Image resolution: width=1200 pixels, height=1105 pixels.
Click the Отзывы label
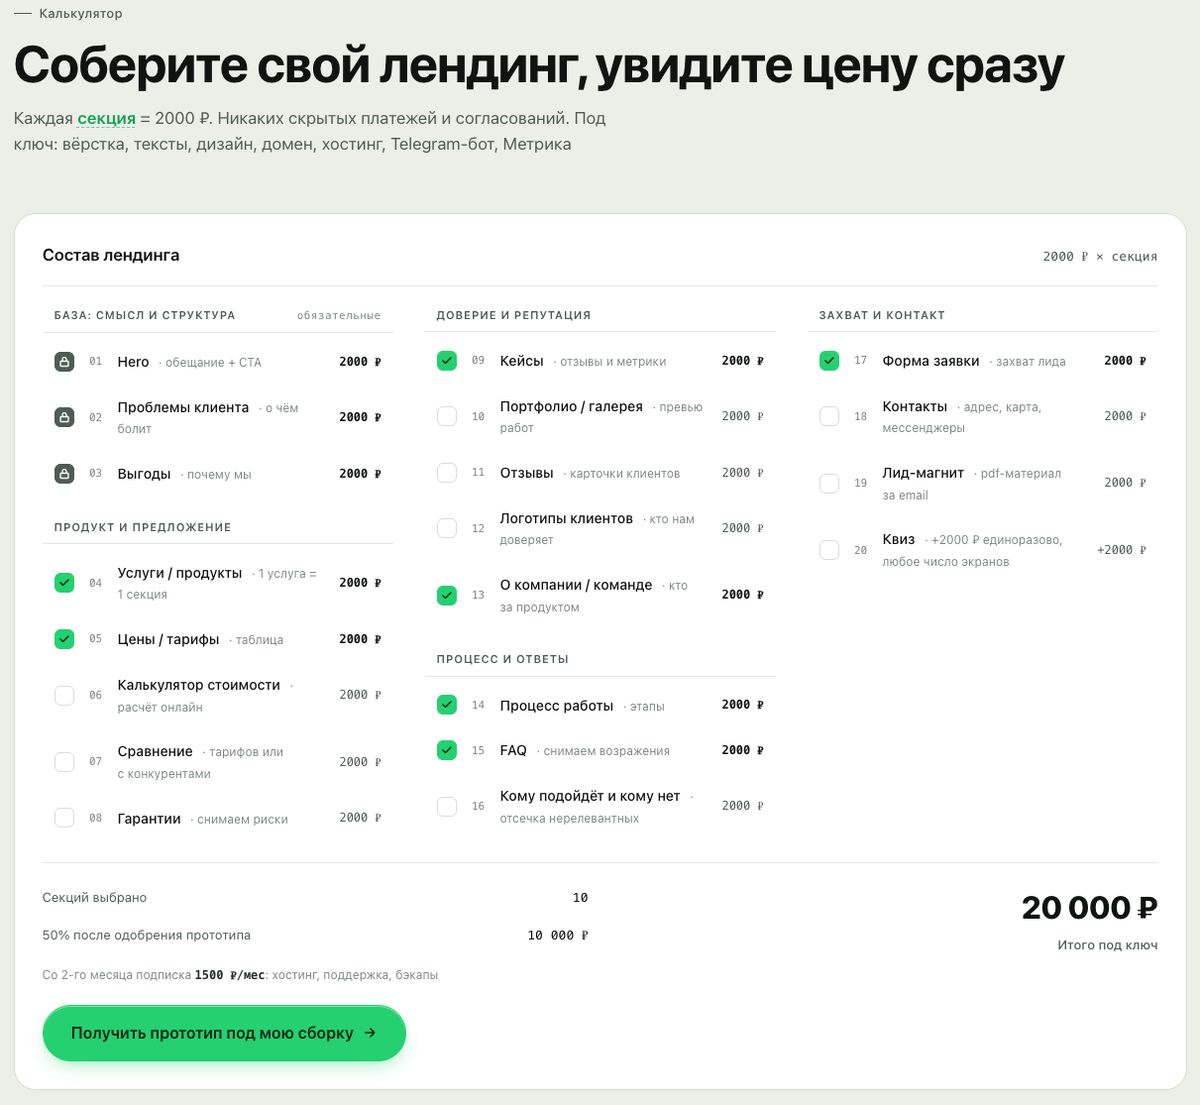point(527,473)
